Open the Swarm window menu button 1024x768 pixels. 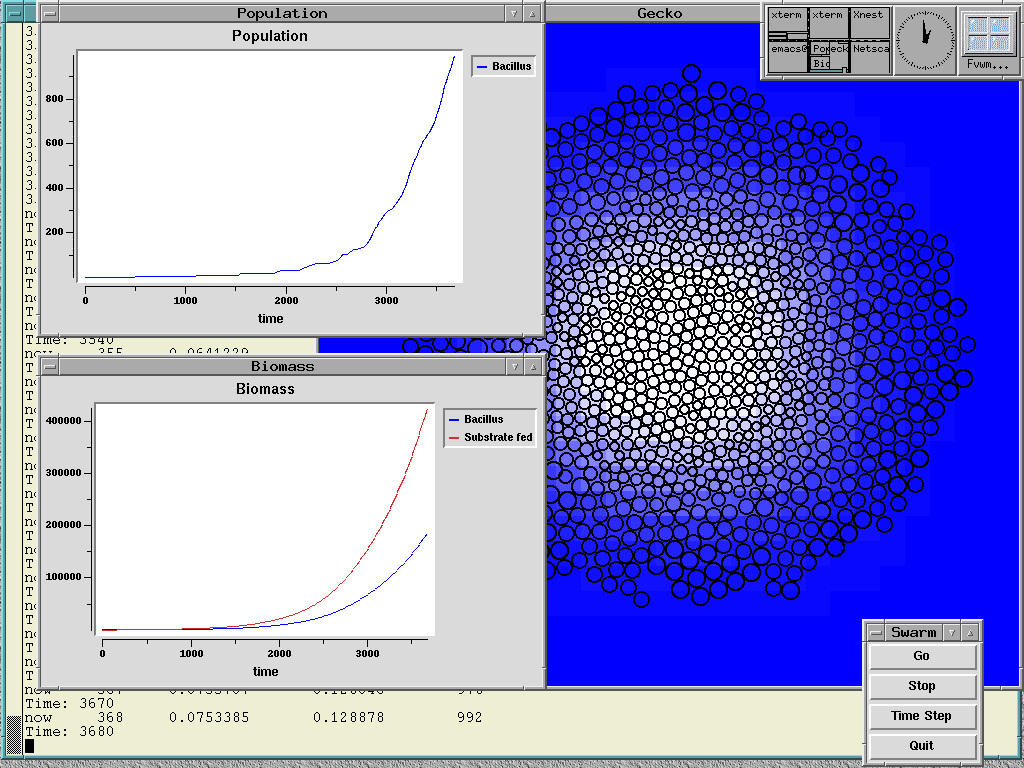click(x=876, y=632)
